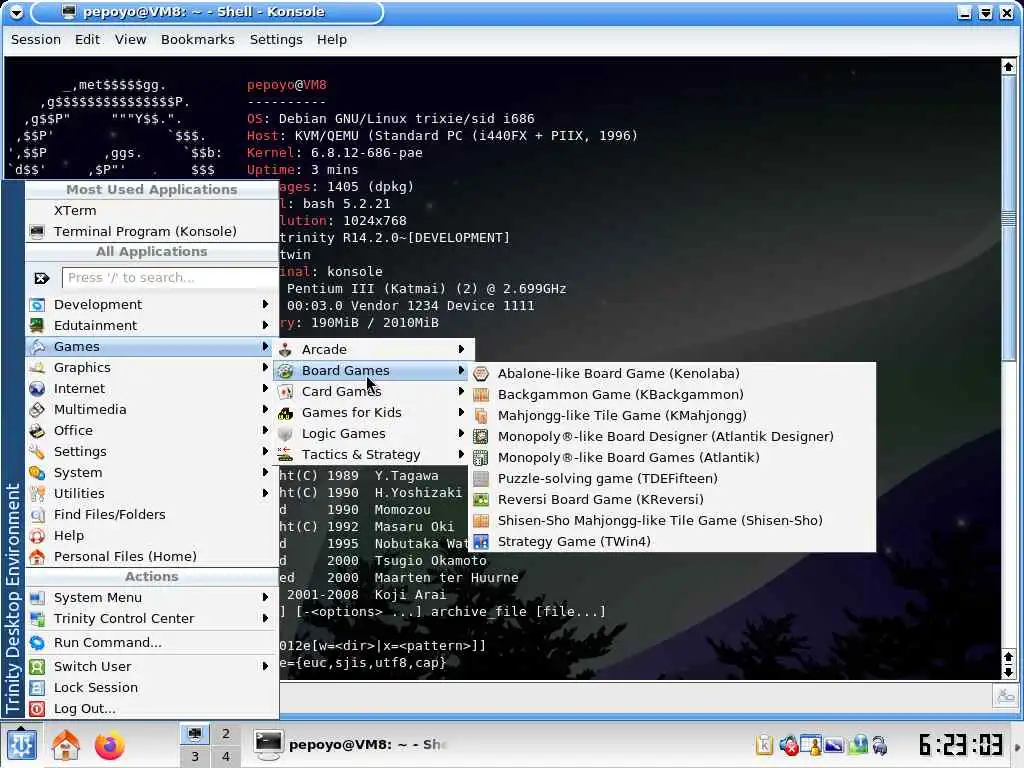This screenshot has width=1024, height=768.
Task: Click the taskbar digital clock
Action: click(x=961, y=744)
